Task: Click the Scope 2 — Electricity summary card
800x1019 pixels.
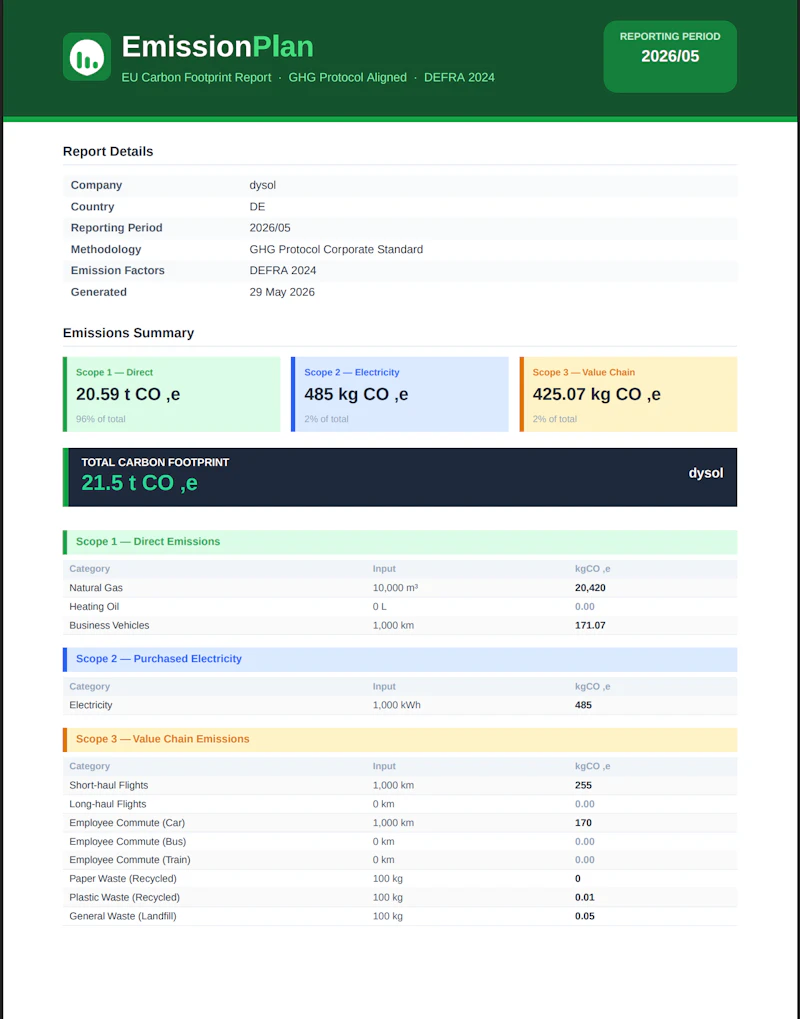Action: (400, 394)
